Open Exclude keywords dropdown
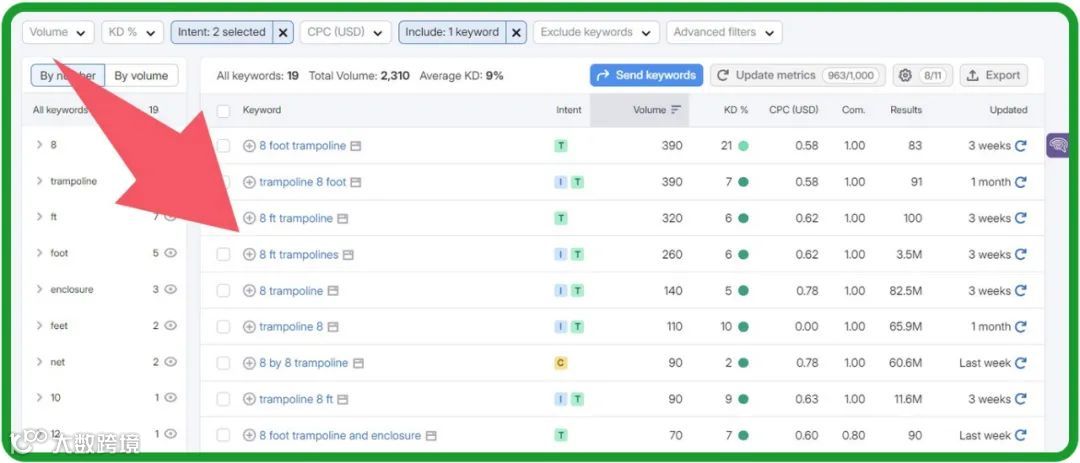This screenshot has height=463, width=1080. click(596, 32)
